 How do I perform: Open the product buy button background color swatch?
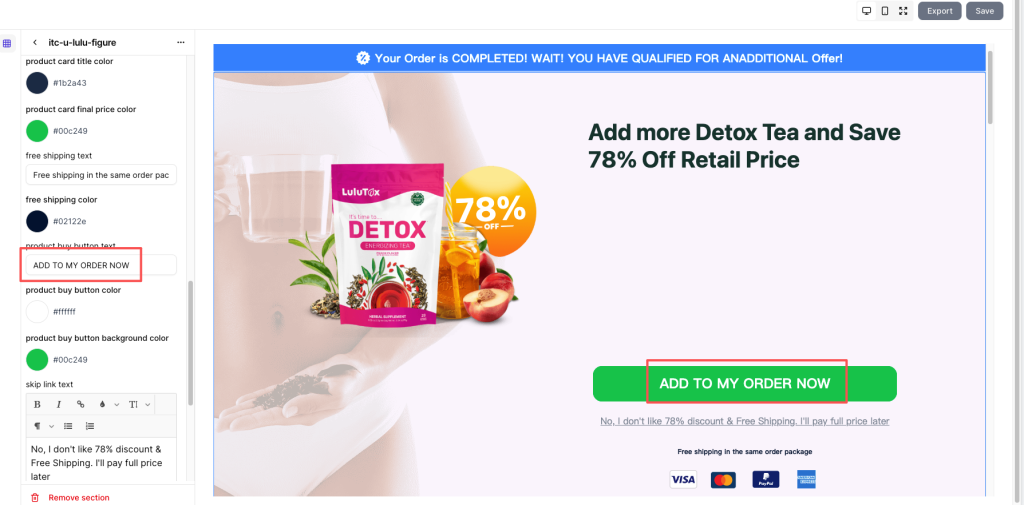(x=37, y=360)
